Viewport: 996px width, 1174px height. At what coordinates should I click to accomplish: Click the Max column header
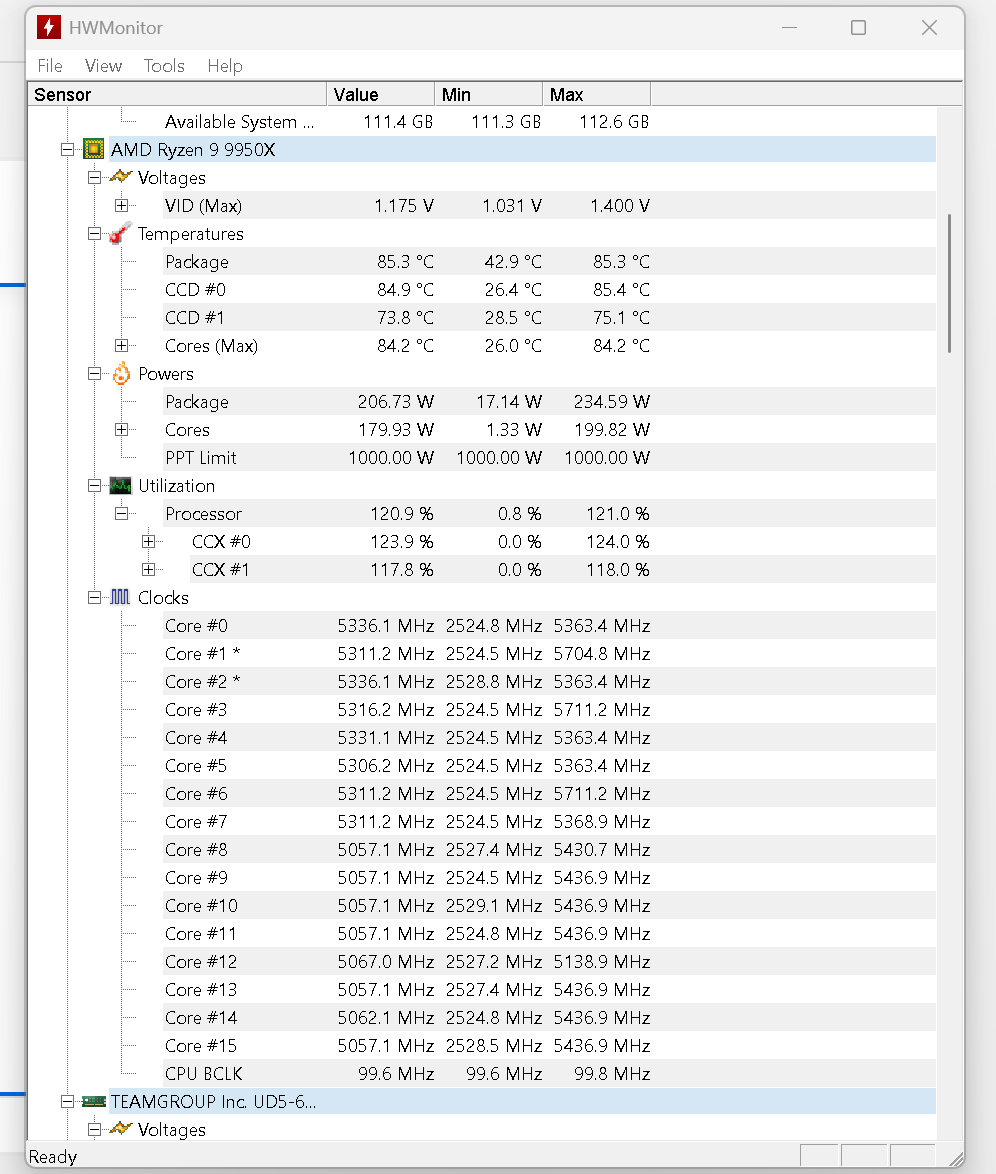597,94
